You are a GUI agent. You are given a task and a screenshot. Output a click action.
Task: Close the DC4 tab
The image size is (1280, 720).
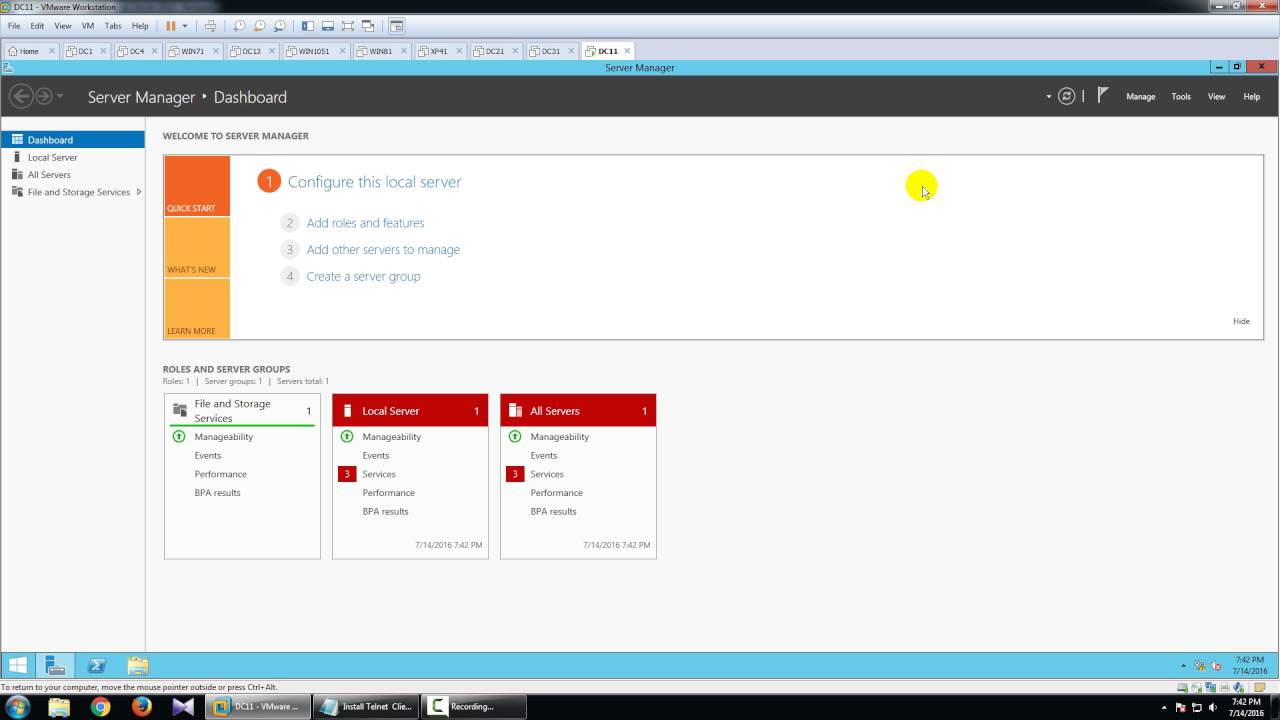click(x=153, y=51)
